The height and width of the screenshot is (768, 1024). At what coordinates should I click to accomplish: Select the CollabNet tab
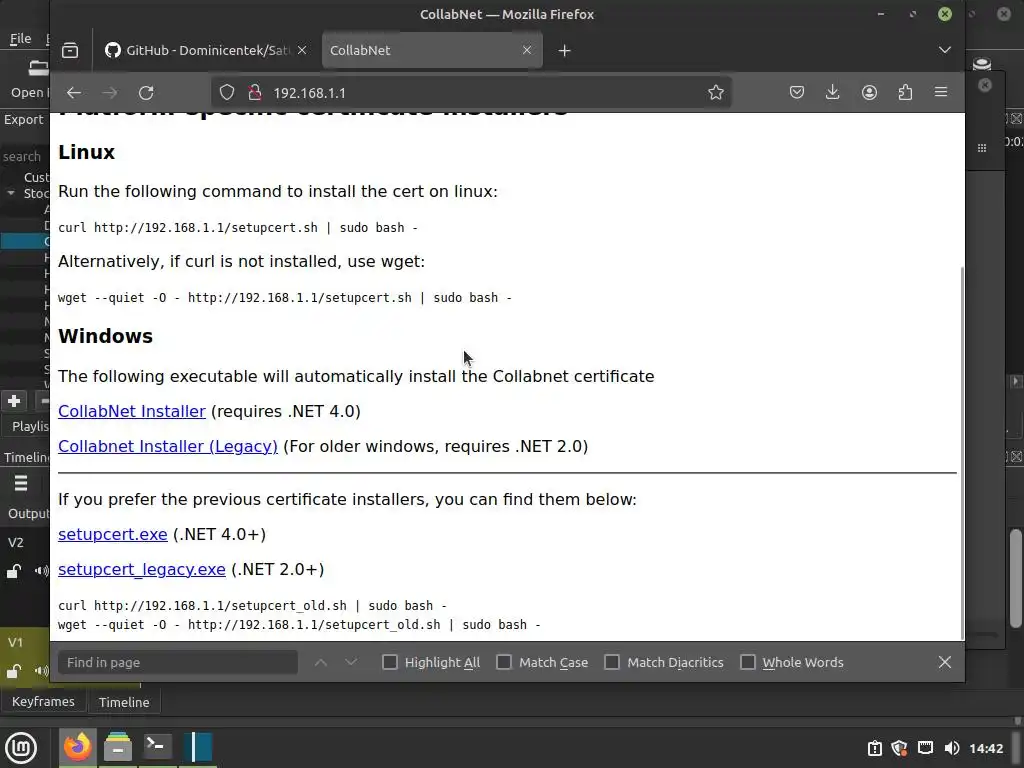pos(432,50)
